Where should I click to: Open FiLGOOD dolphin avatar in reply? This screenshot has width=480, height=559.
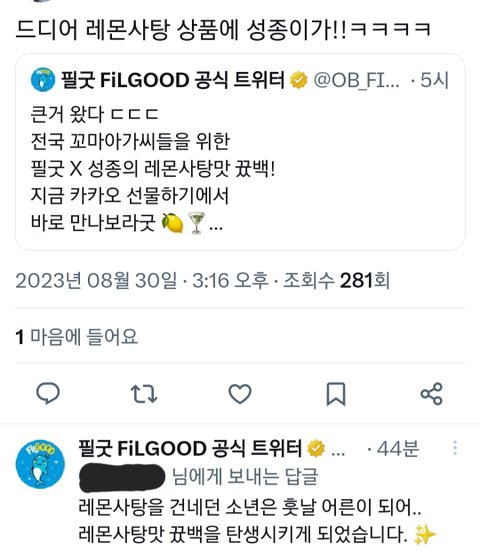(40, 464)
